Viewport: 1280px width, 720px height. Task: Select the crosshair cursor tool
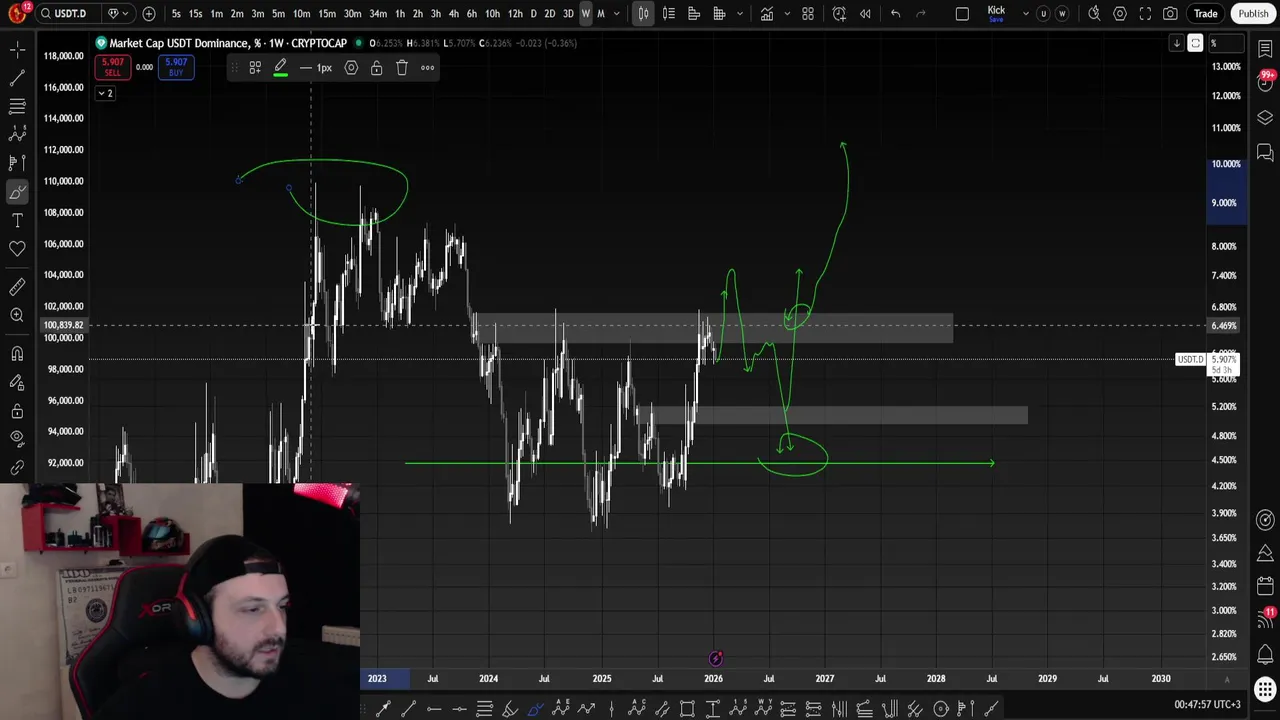17,49
